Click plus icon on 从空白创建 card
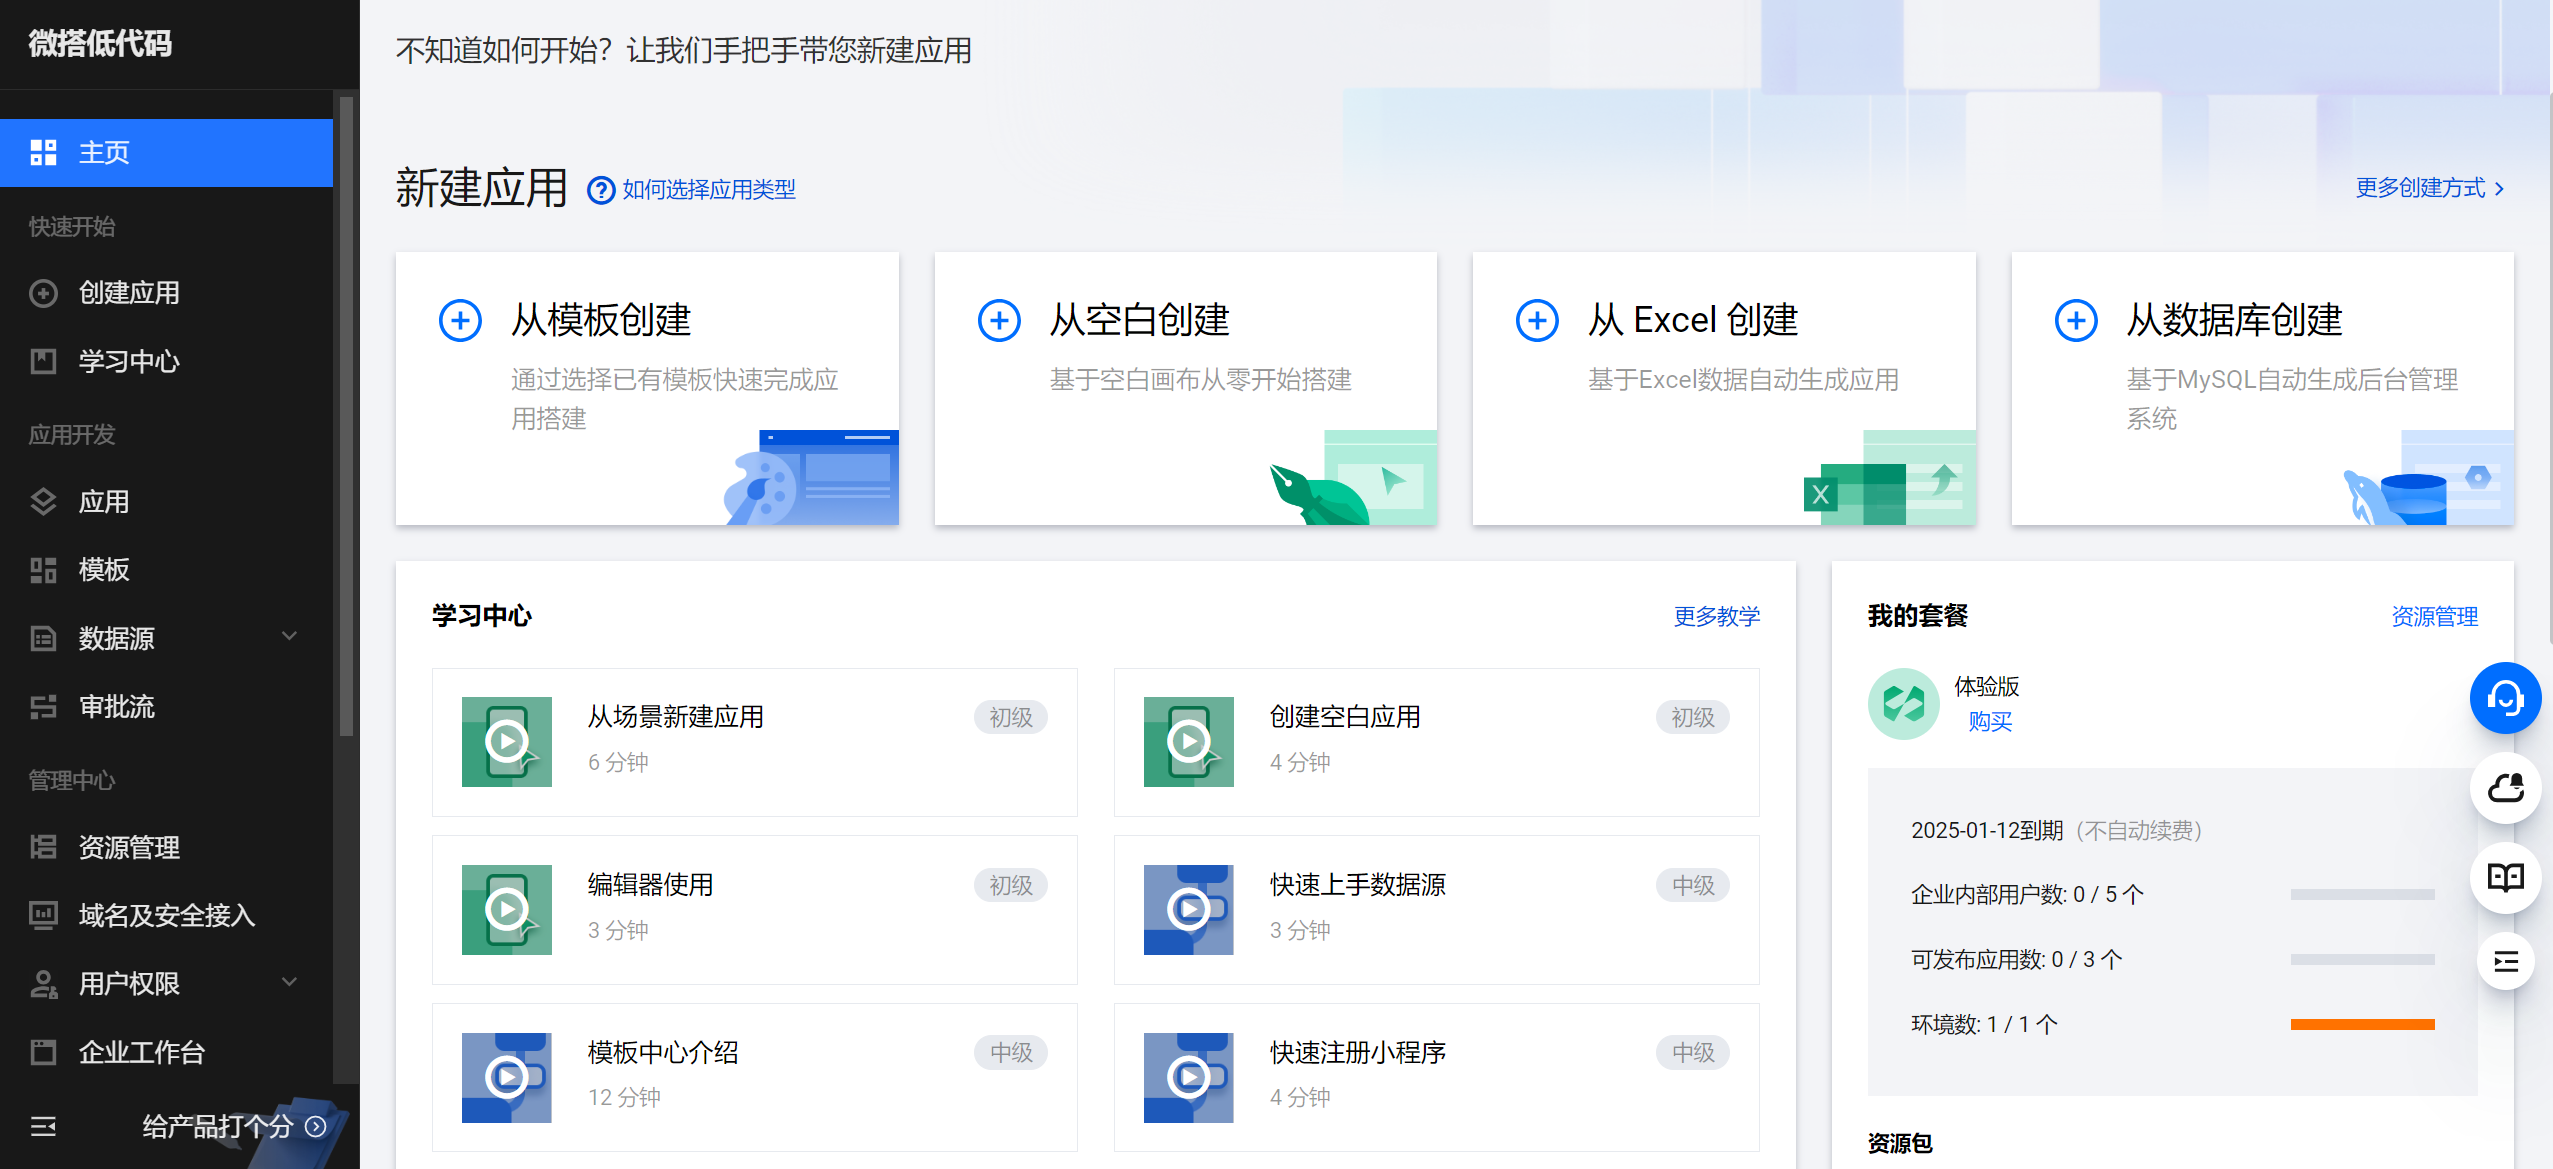 [x=999, y=321]
